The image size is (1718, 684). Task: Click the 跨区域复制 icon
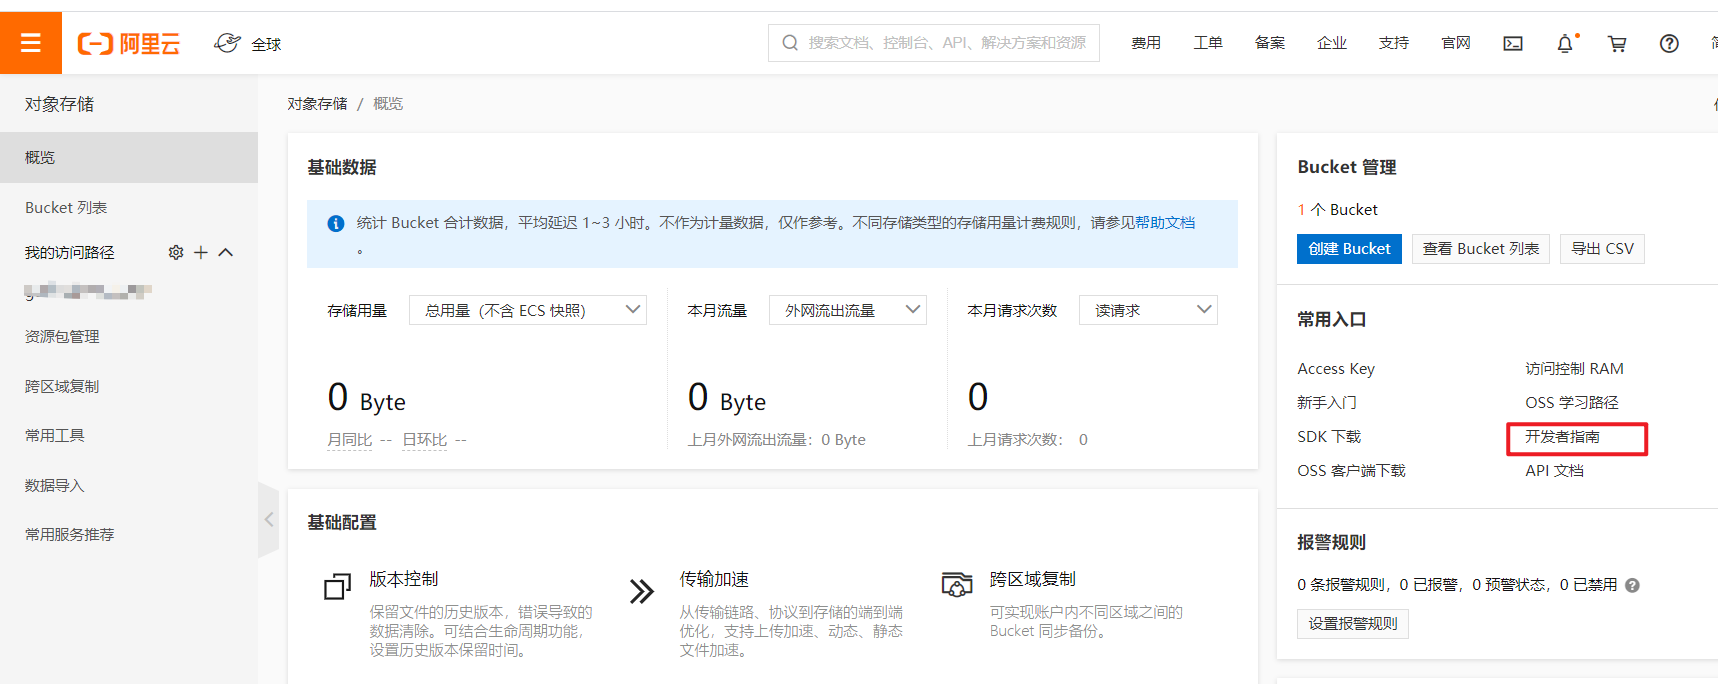(957, 584)
